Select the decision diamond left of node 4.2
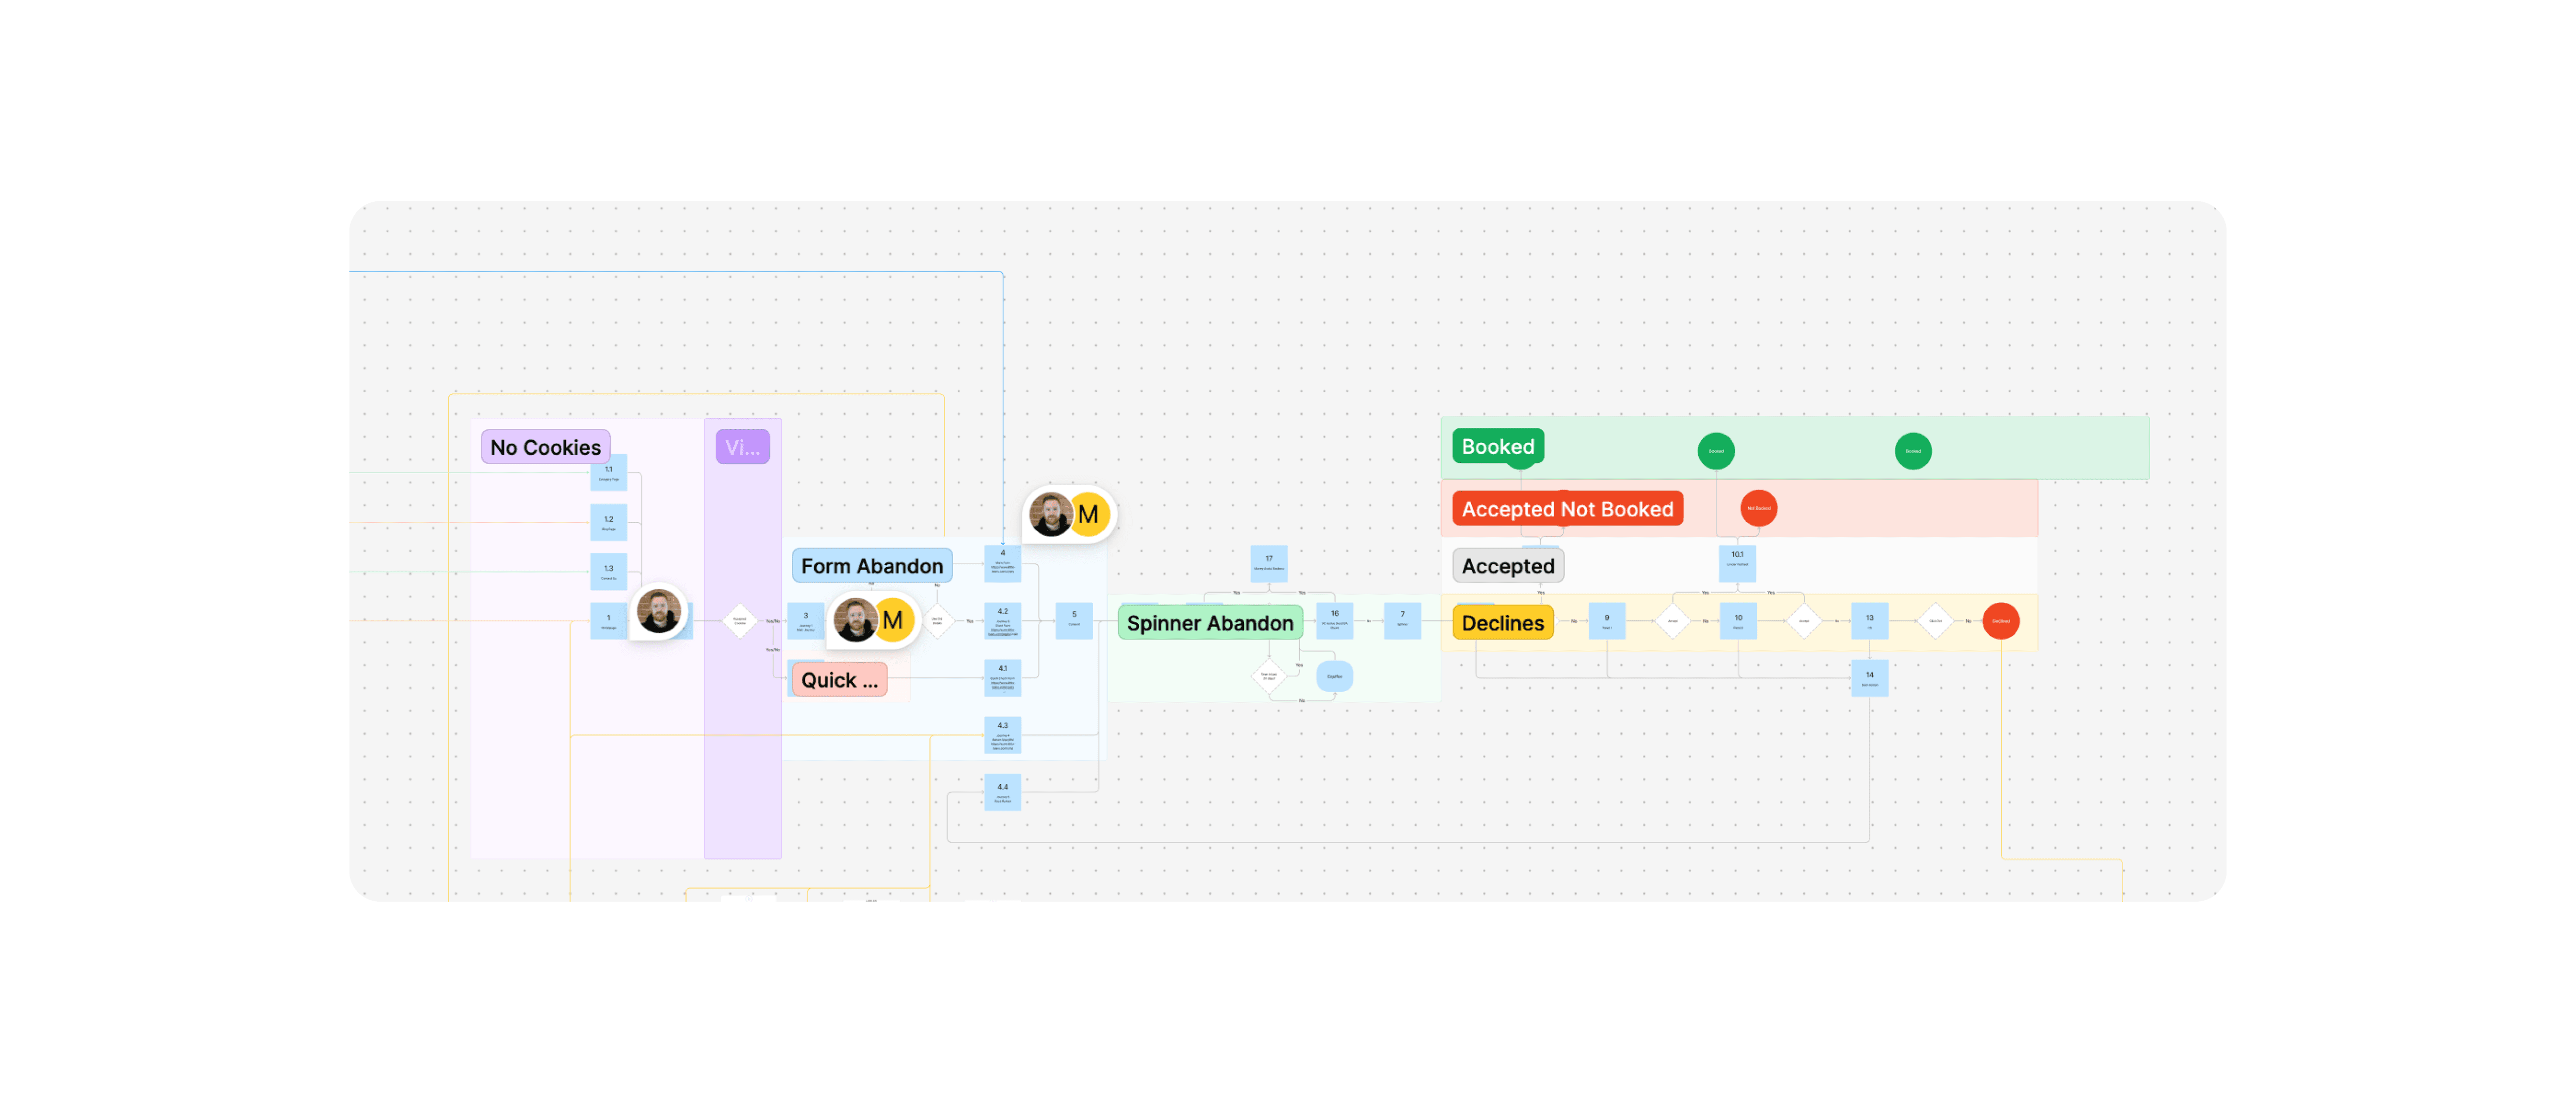This screenshot has height=1103, width=2576. [937, 621]
